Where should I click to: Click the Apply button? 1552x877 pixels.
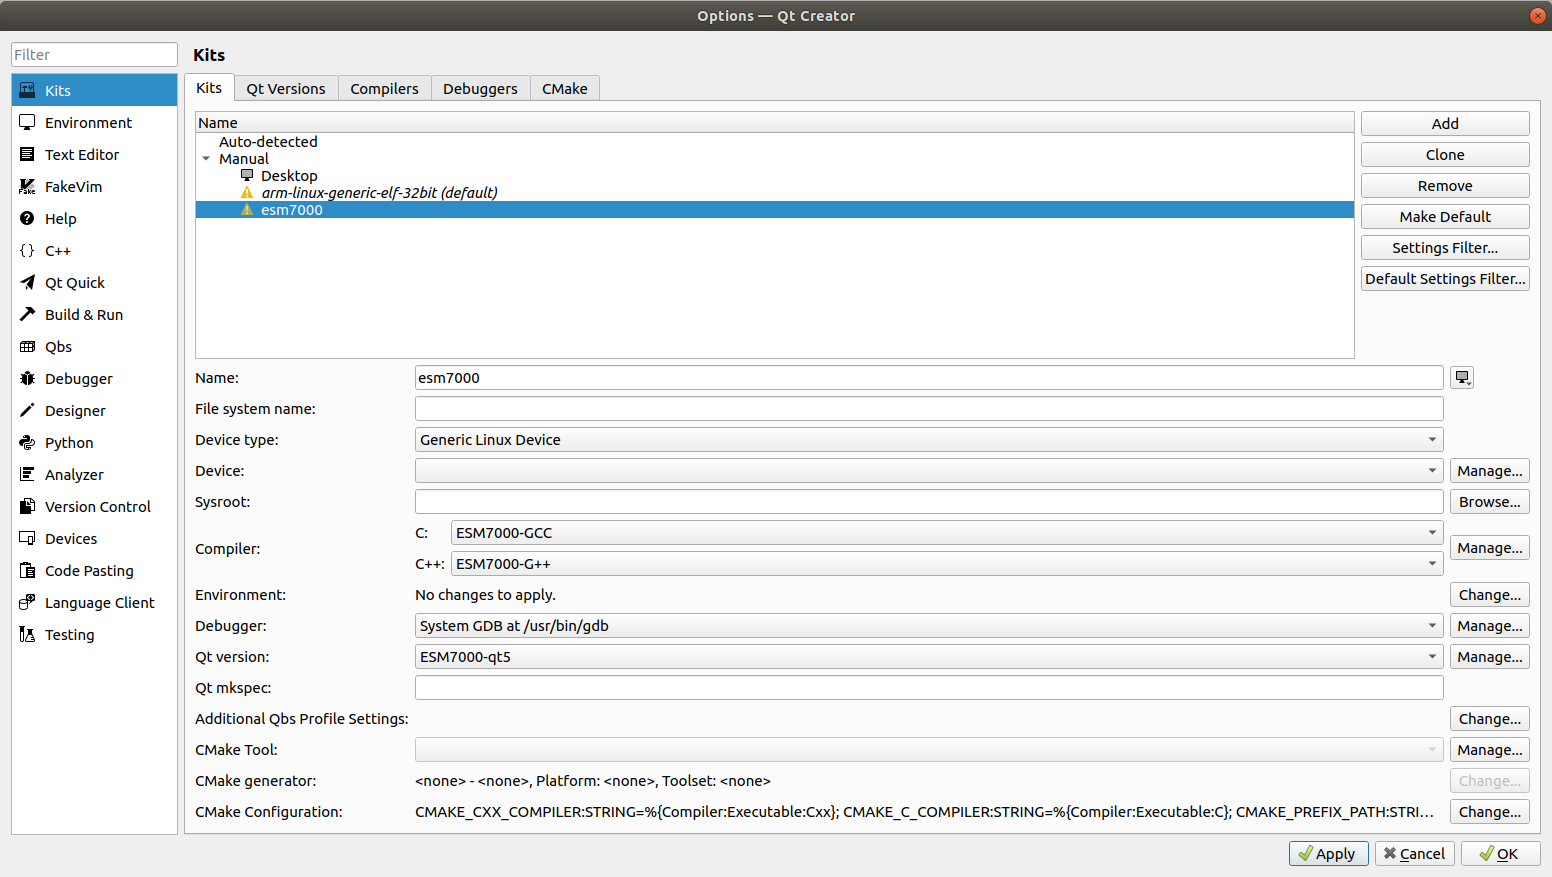pos(1328,854)
